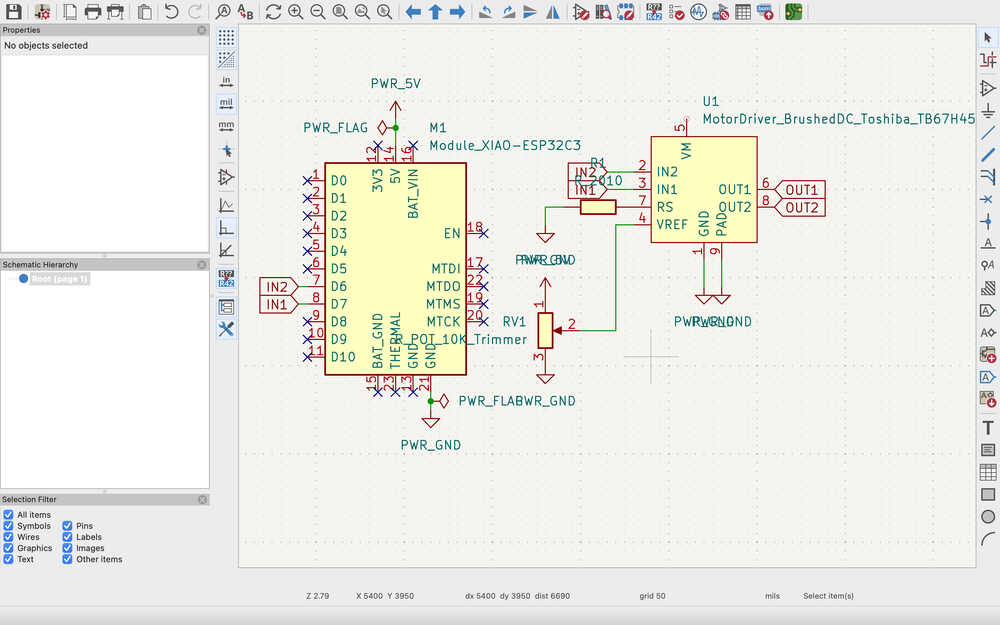Click the Zoom In magnifier icon
1000x625 pixels.
coord(296,12)
